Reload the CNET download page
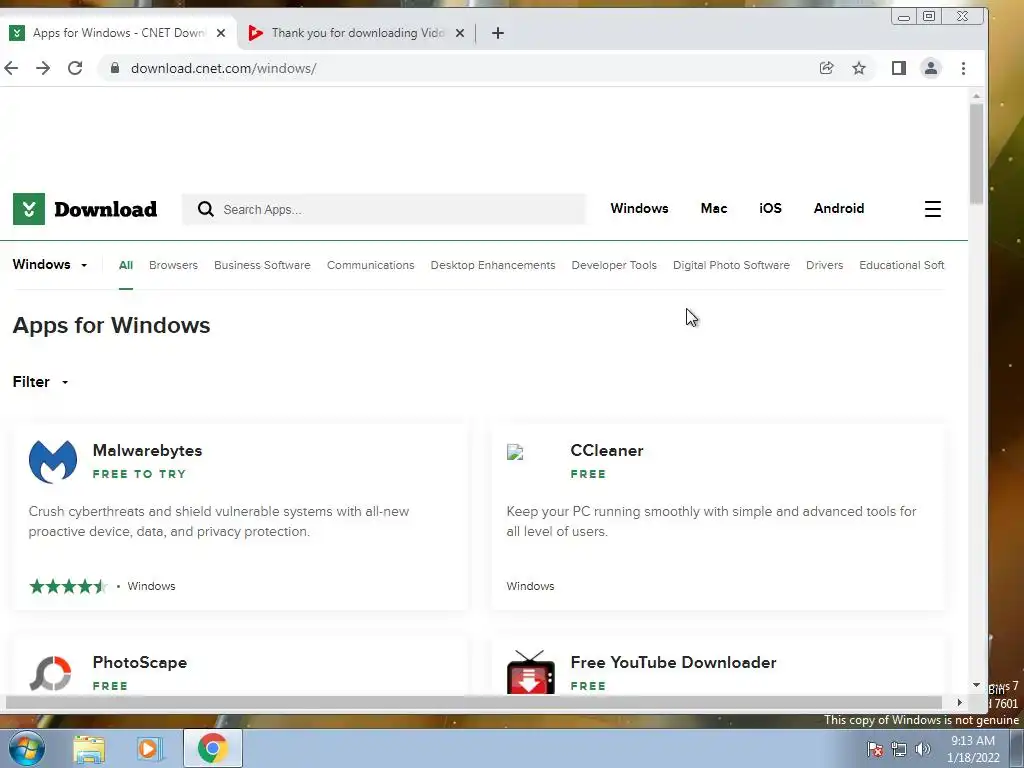1024x768 pixels. [x=75, y=68]
